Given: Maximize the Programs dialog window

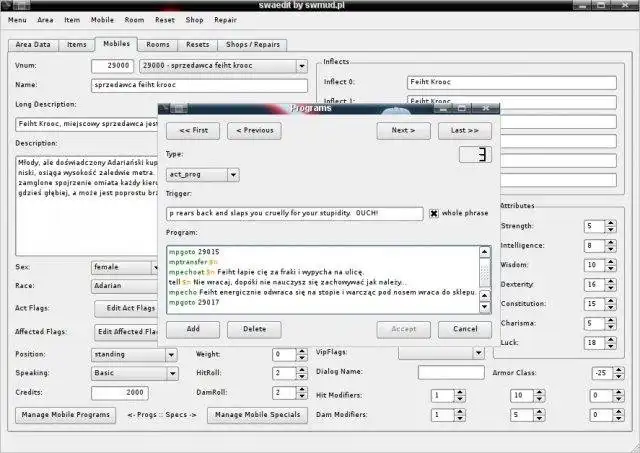Looking at the screenshot, I should (464, 107).
